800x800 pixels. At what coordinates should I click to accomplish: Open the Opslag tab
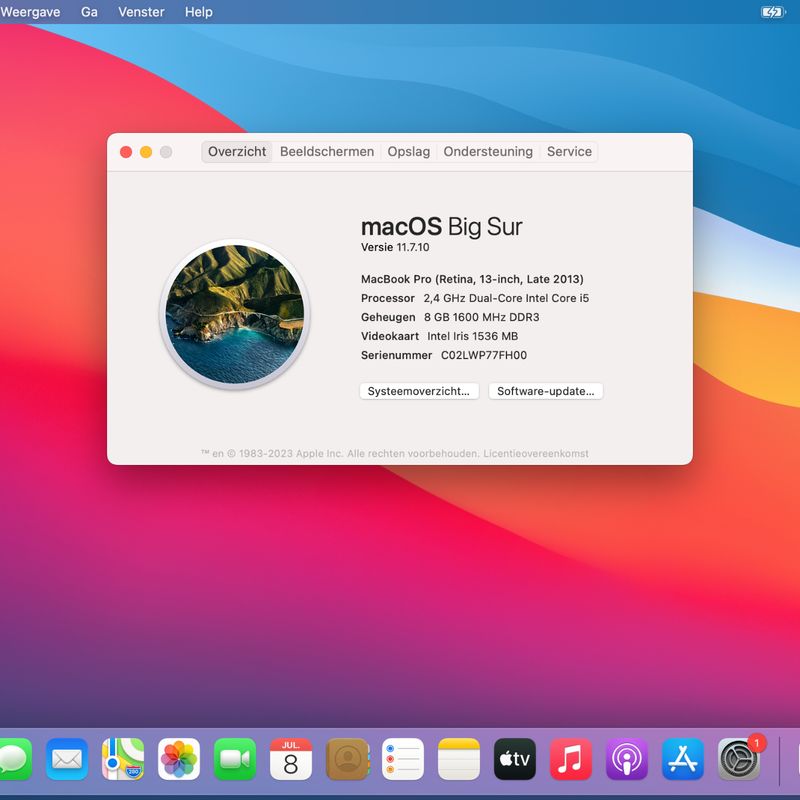(x=409, y=152)
